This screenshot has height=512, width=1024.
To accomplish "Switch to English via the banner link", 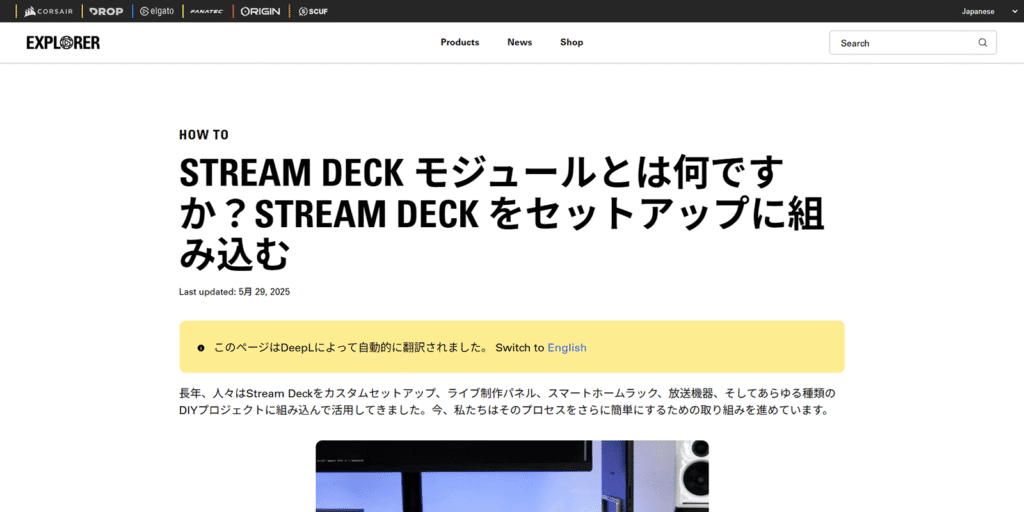I will pyautogui.click(x=566, y=348).
